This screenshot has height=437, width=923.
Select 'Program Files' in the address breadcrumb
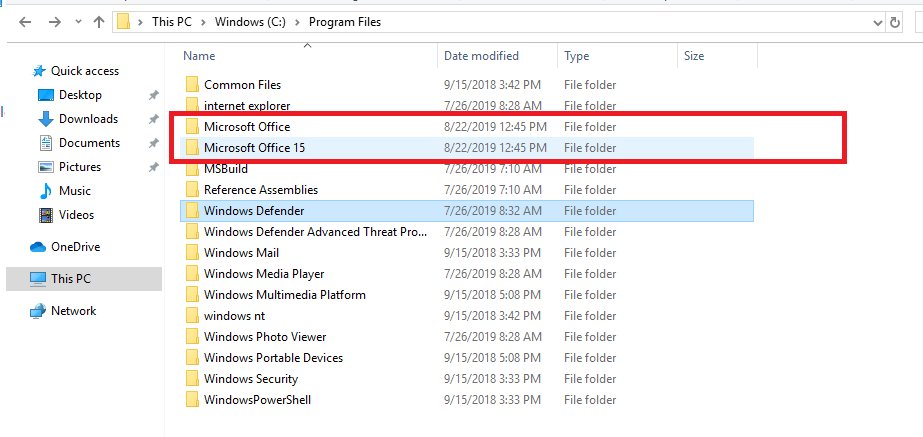pos(344,22)
